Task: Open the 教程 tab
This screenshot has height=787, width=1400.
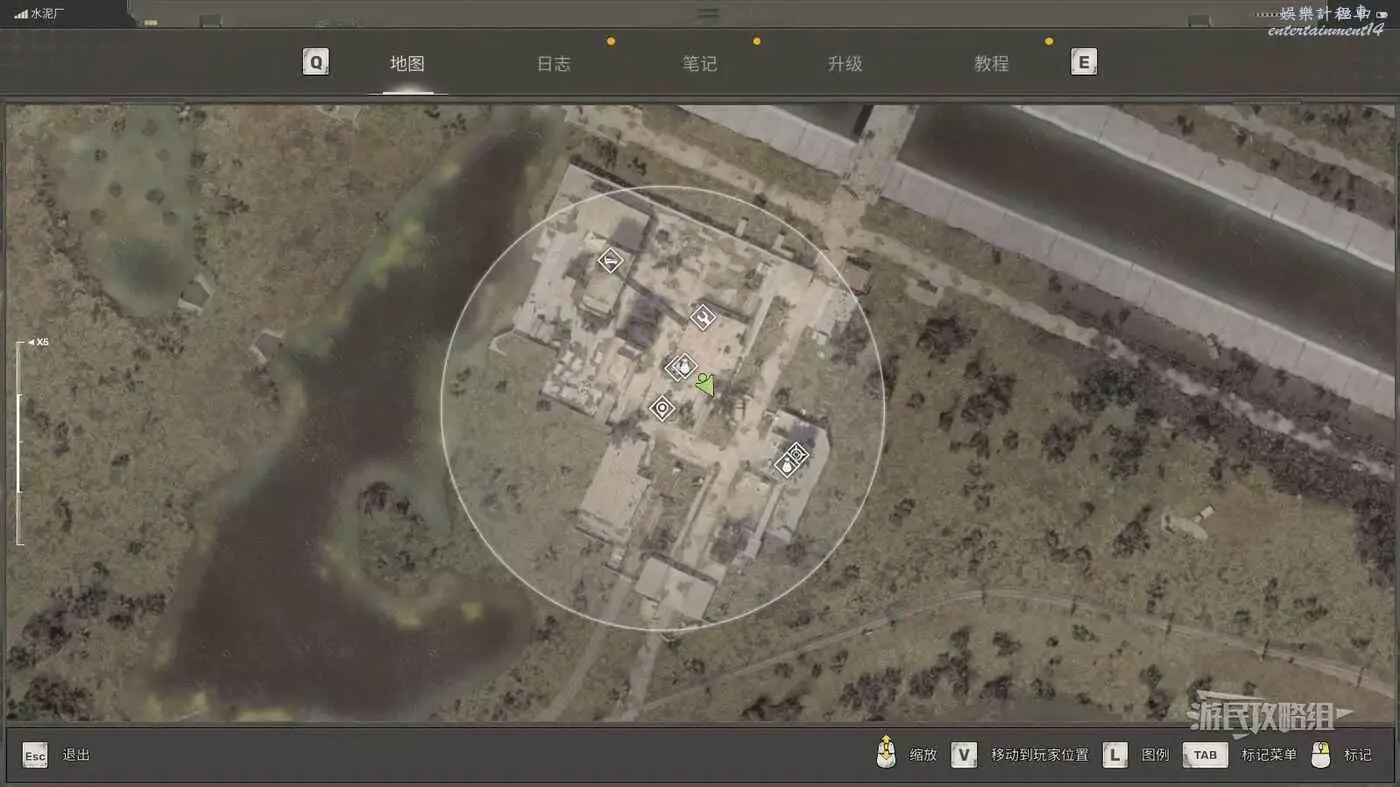Action: click(x=991, y=64)
